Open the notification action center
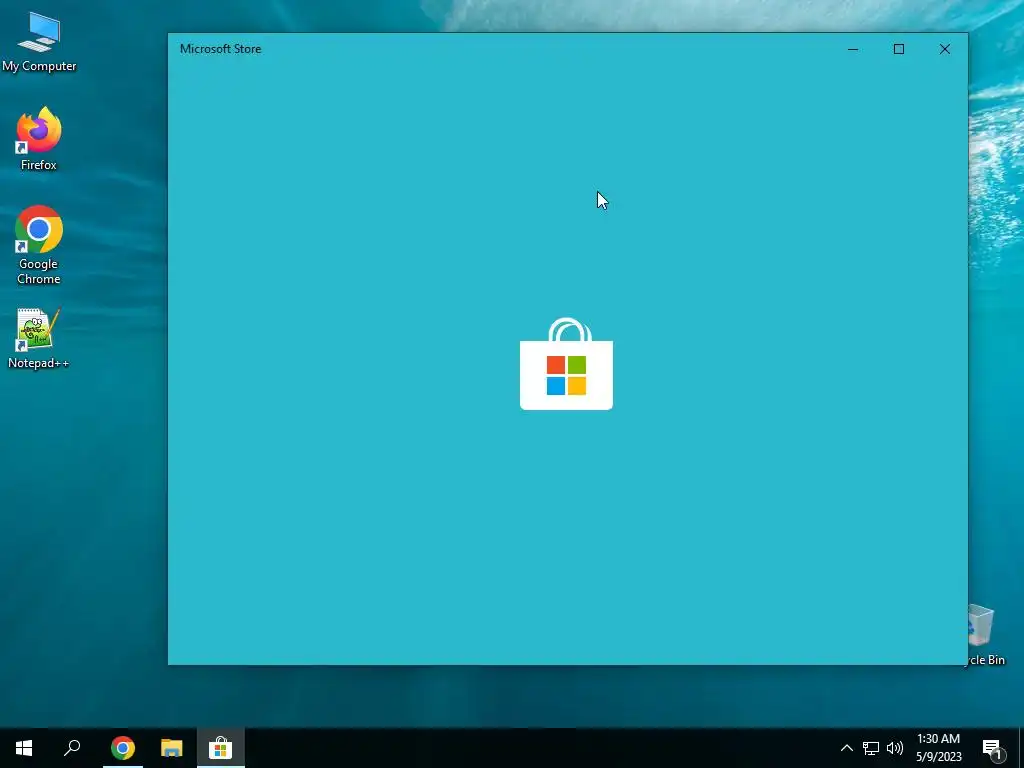This screenshot has height=768, width=1024. 993,748
